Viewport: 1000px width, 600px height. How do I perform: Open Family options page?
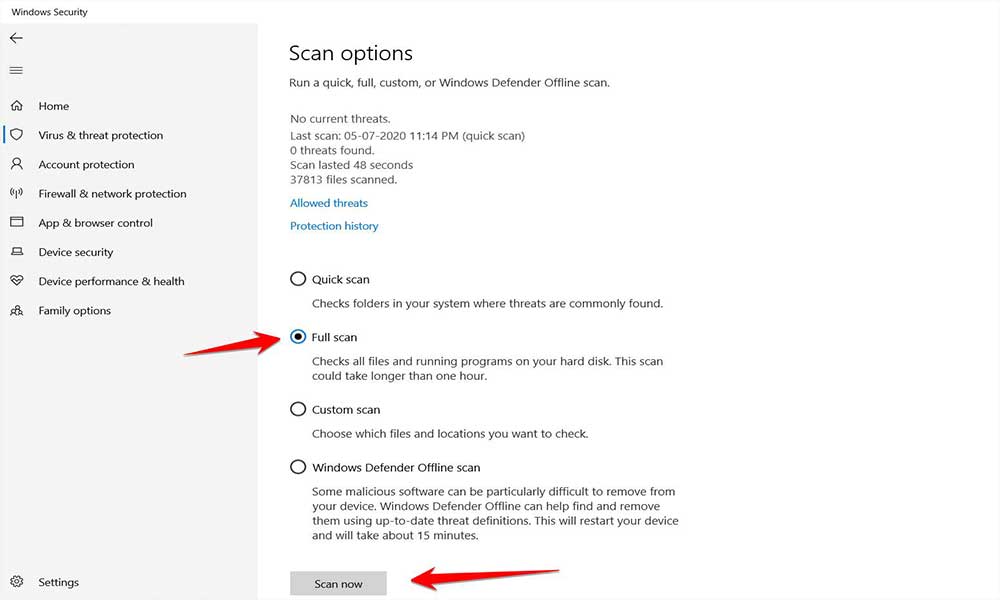(x=75, y=311)
